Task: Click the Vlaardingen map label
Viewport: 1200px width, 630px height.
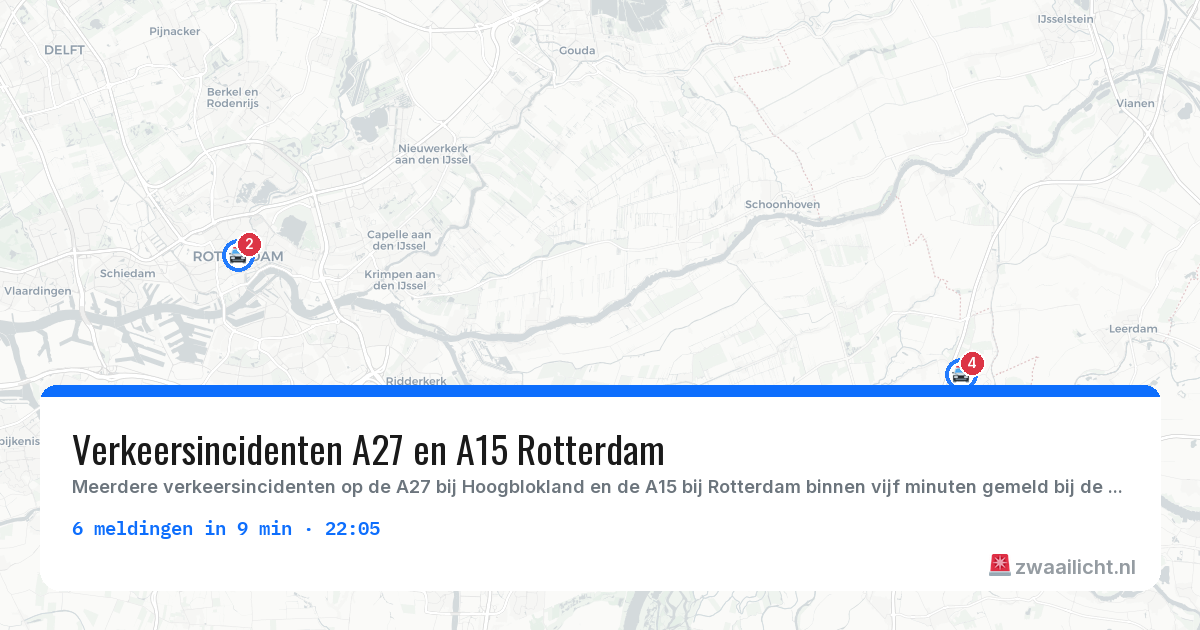Action: coord(38,291)
